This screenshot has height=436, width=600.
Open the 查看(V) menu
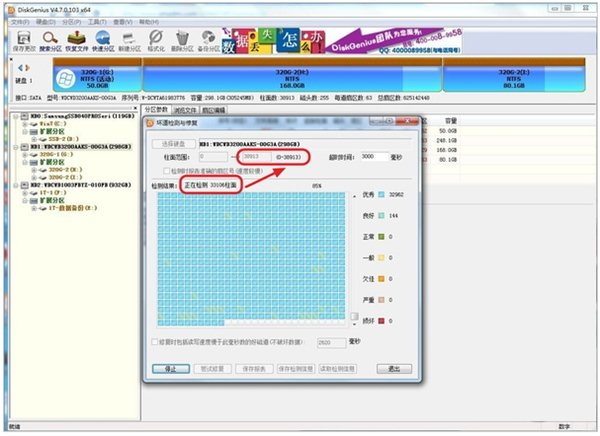123,22
